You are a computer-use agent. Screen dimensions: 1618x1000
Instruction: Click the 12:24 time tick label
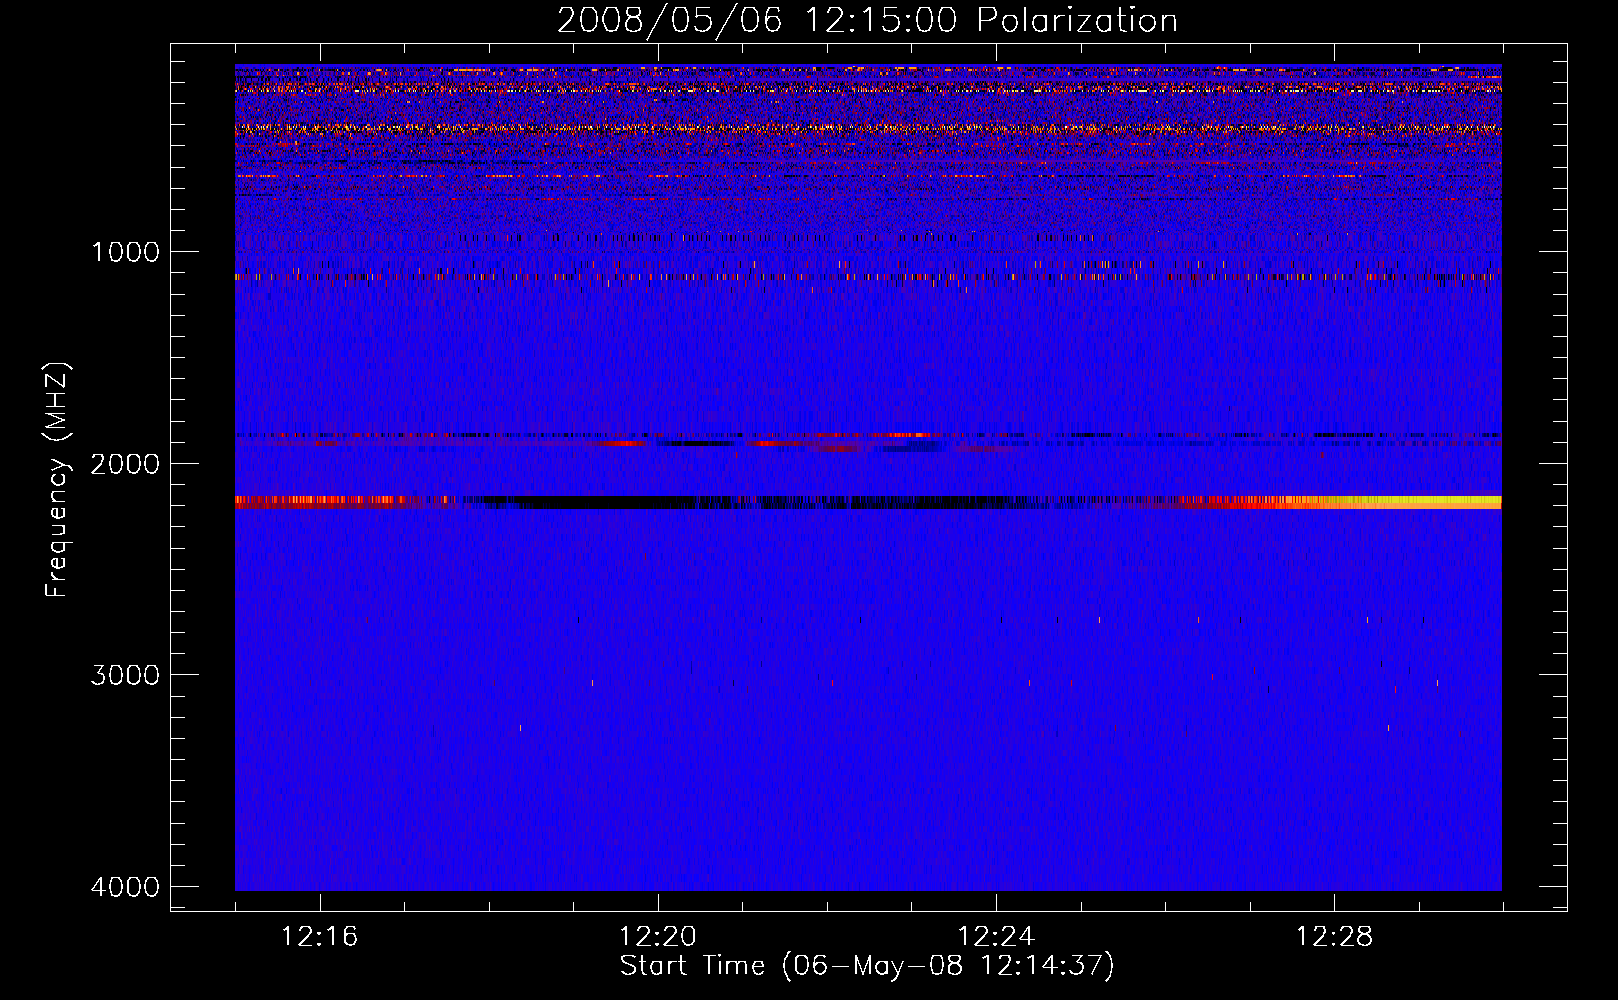tap(996, 937)
